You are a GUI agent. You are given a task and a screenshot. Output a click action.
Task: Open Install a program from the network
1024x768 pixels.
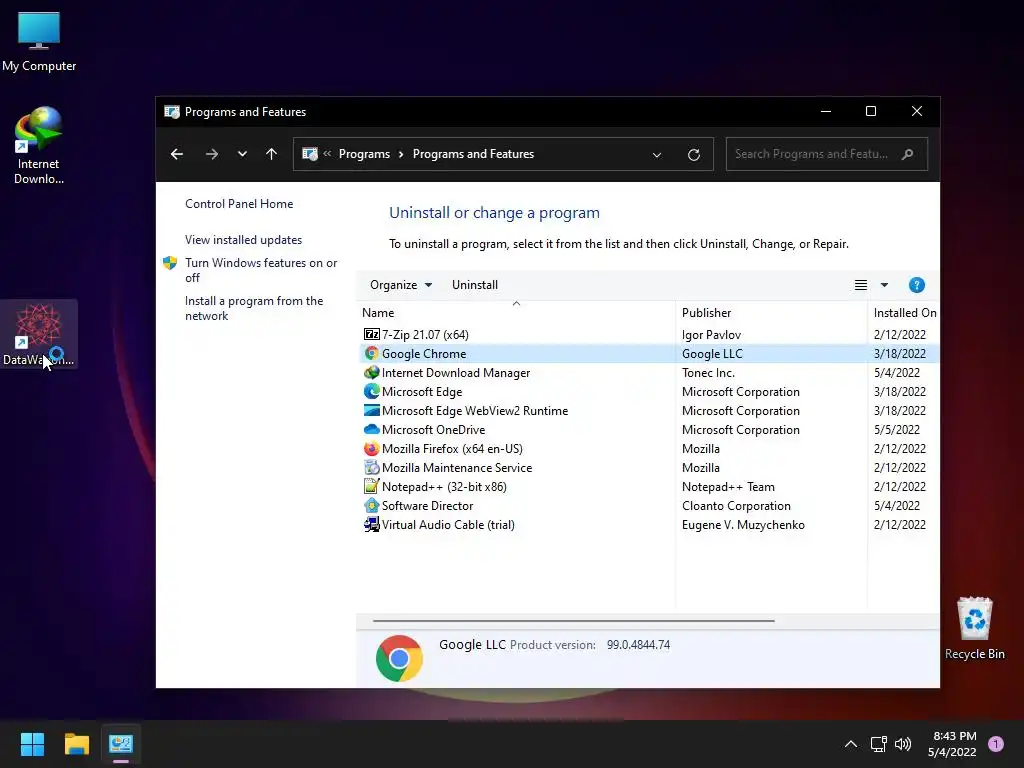click(x=254, y=308)
